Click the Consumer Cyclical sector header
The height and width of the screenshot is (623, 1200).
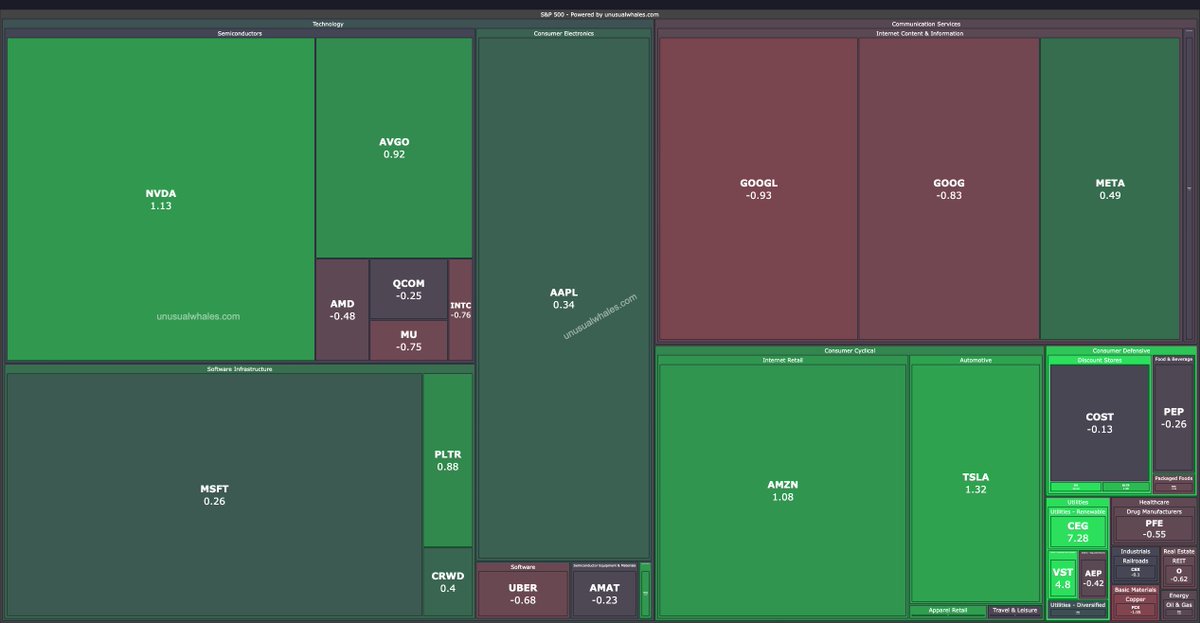click(849, 351)
